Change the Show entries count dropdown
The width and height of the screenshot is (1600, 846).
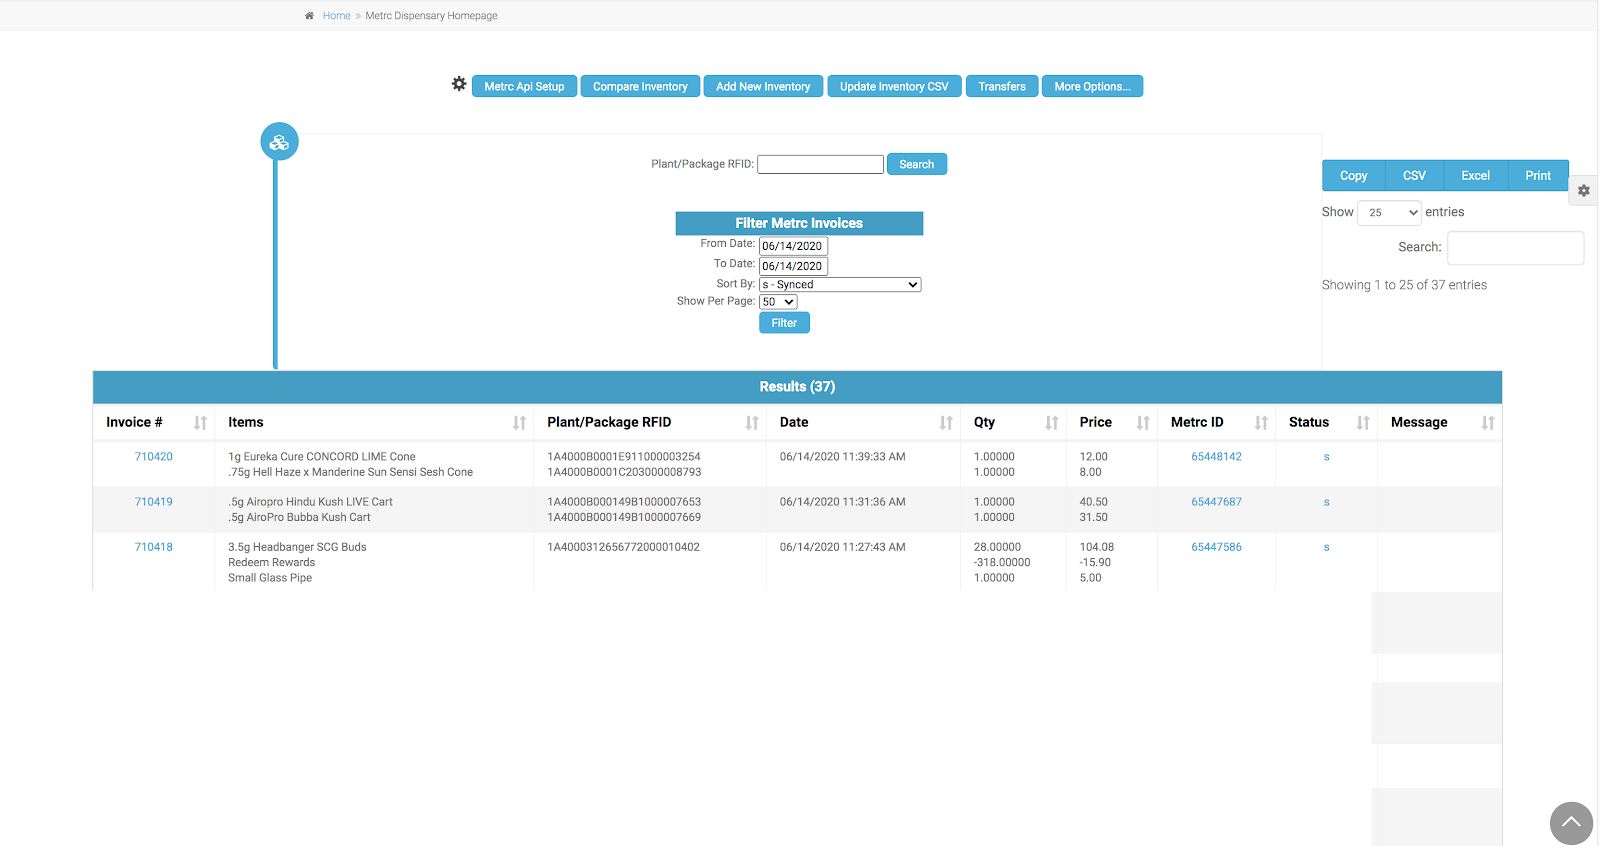pyautogui.click(x=1389, y=212)
